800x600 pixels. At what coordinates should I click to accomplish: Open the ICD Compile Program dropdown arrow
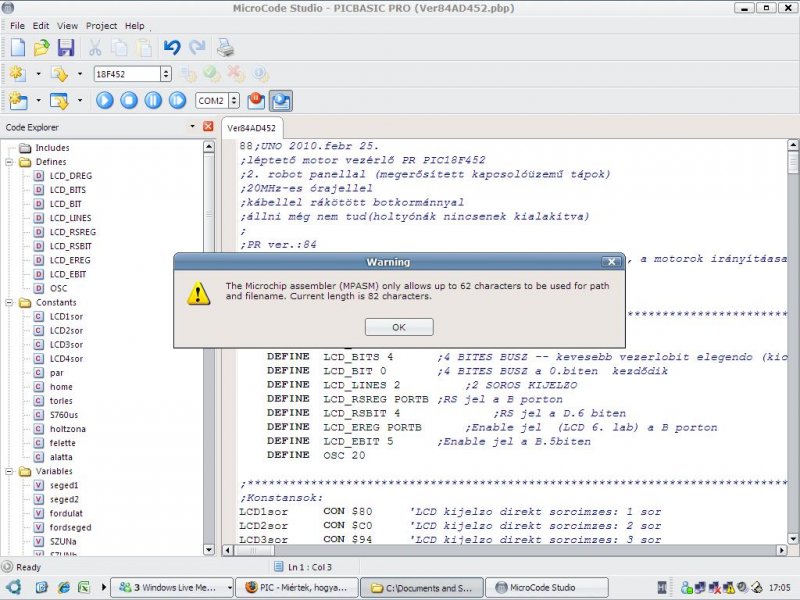[x=80, y=101]
